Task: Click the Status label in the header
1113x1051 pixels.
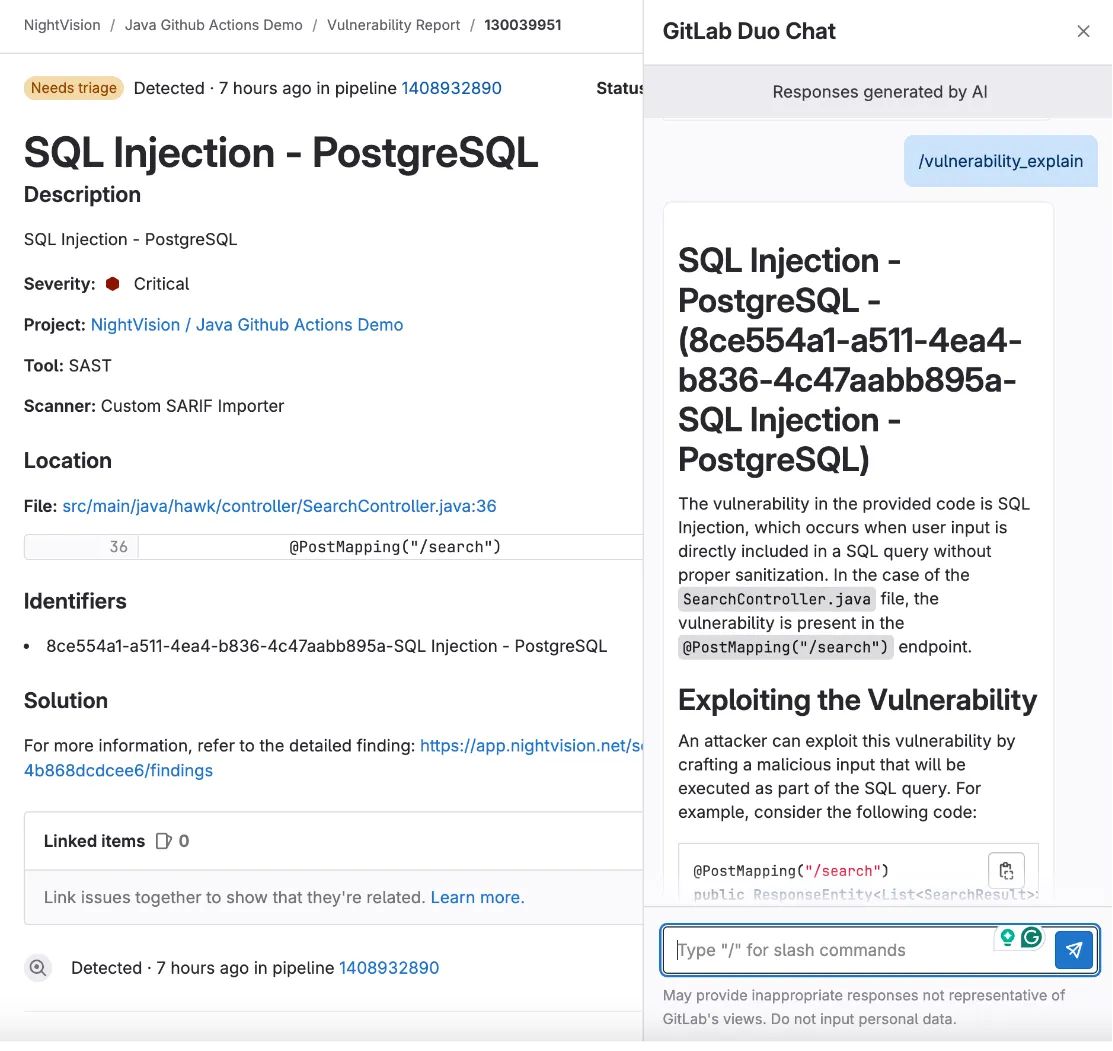Action: pos(619,88)
